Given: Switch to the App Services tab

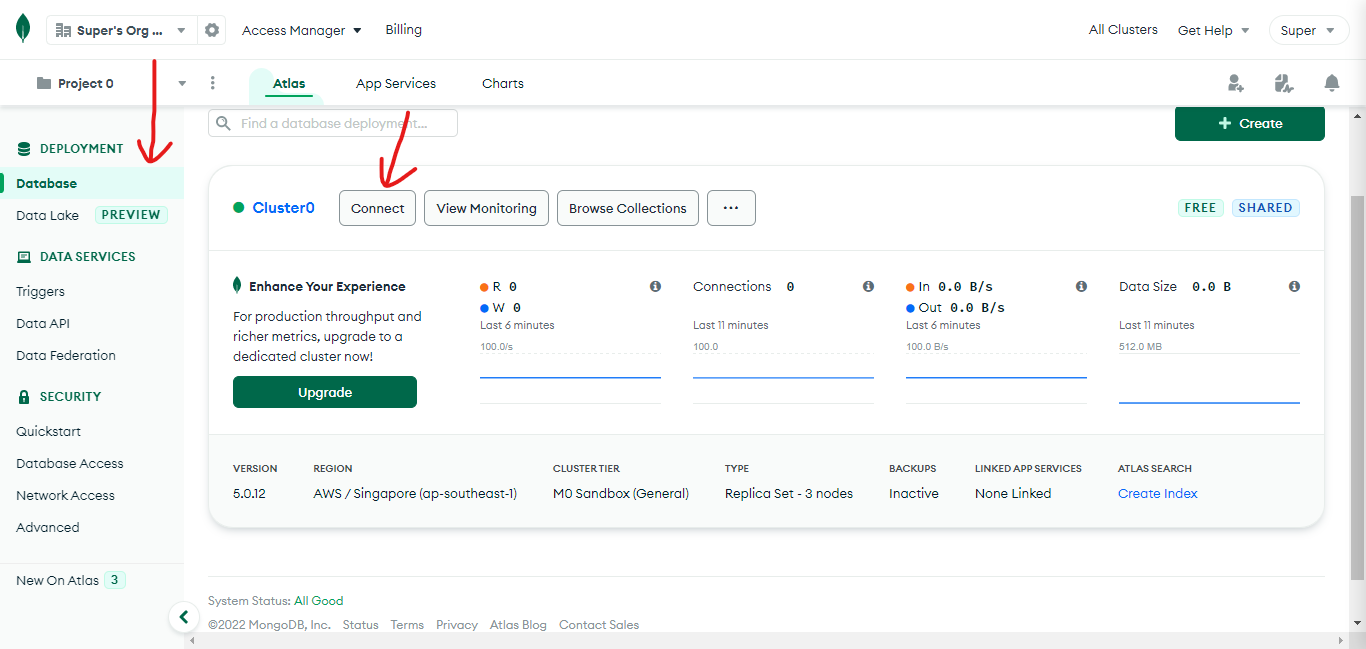Looking at the screenshot, I should click(396, 83).
